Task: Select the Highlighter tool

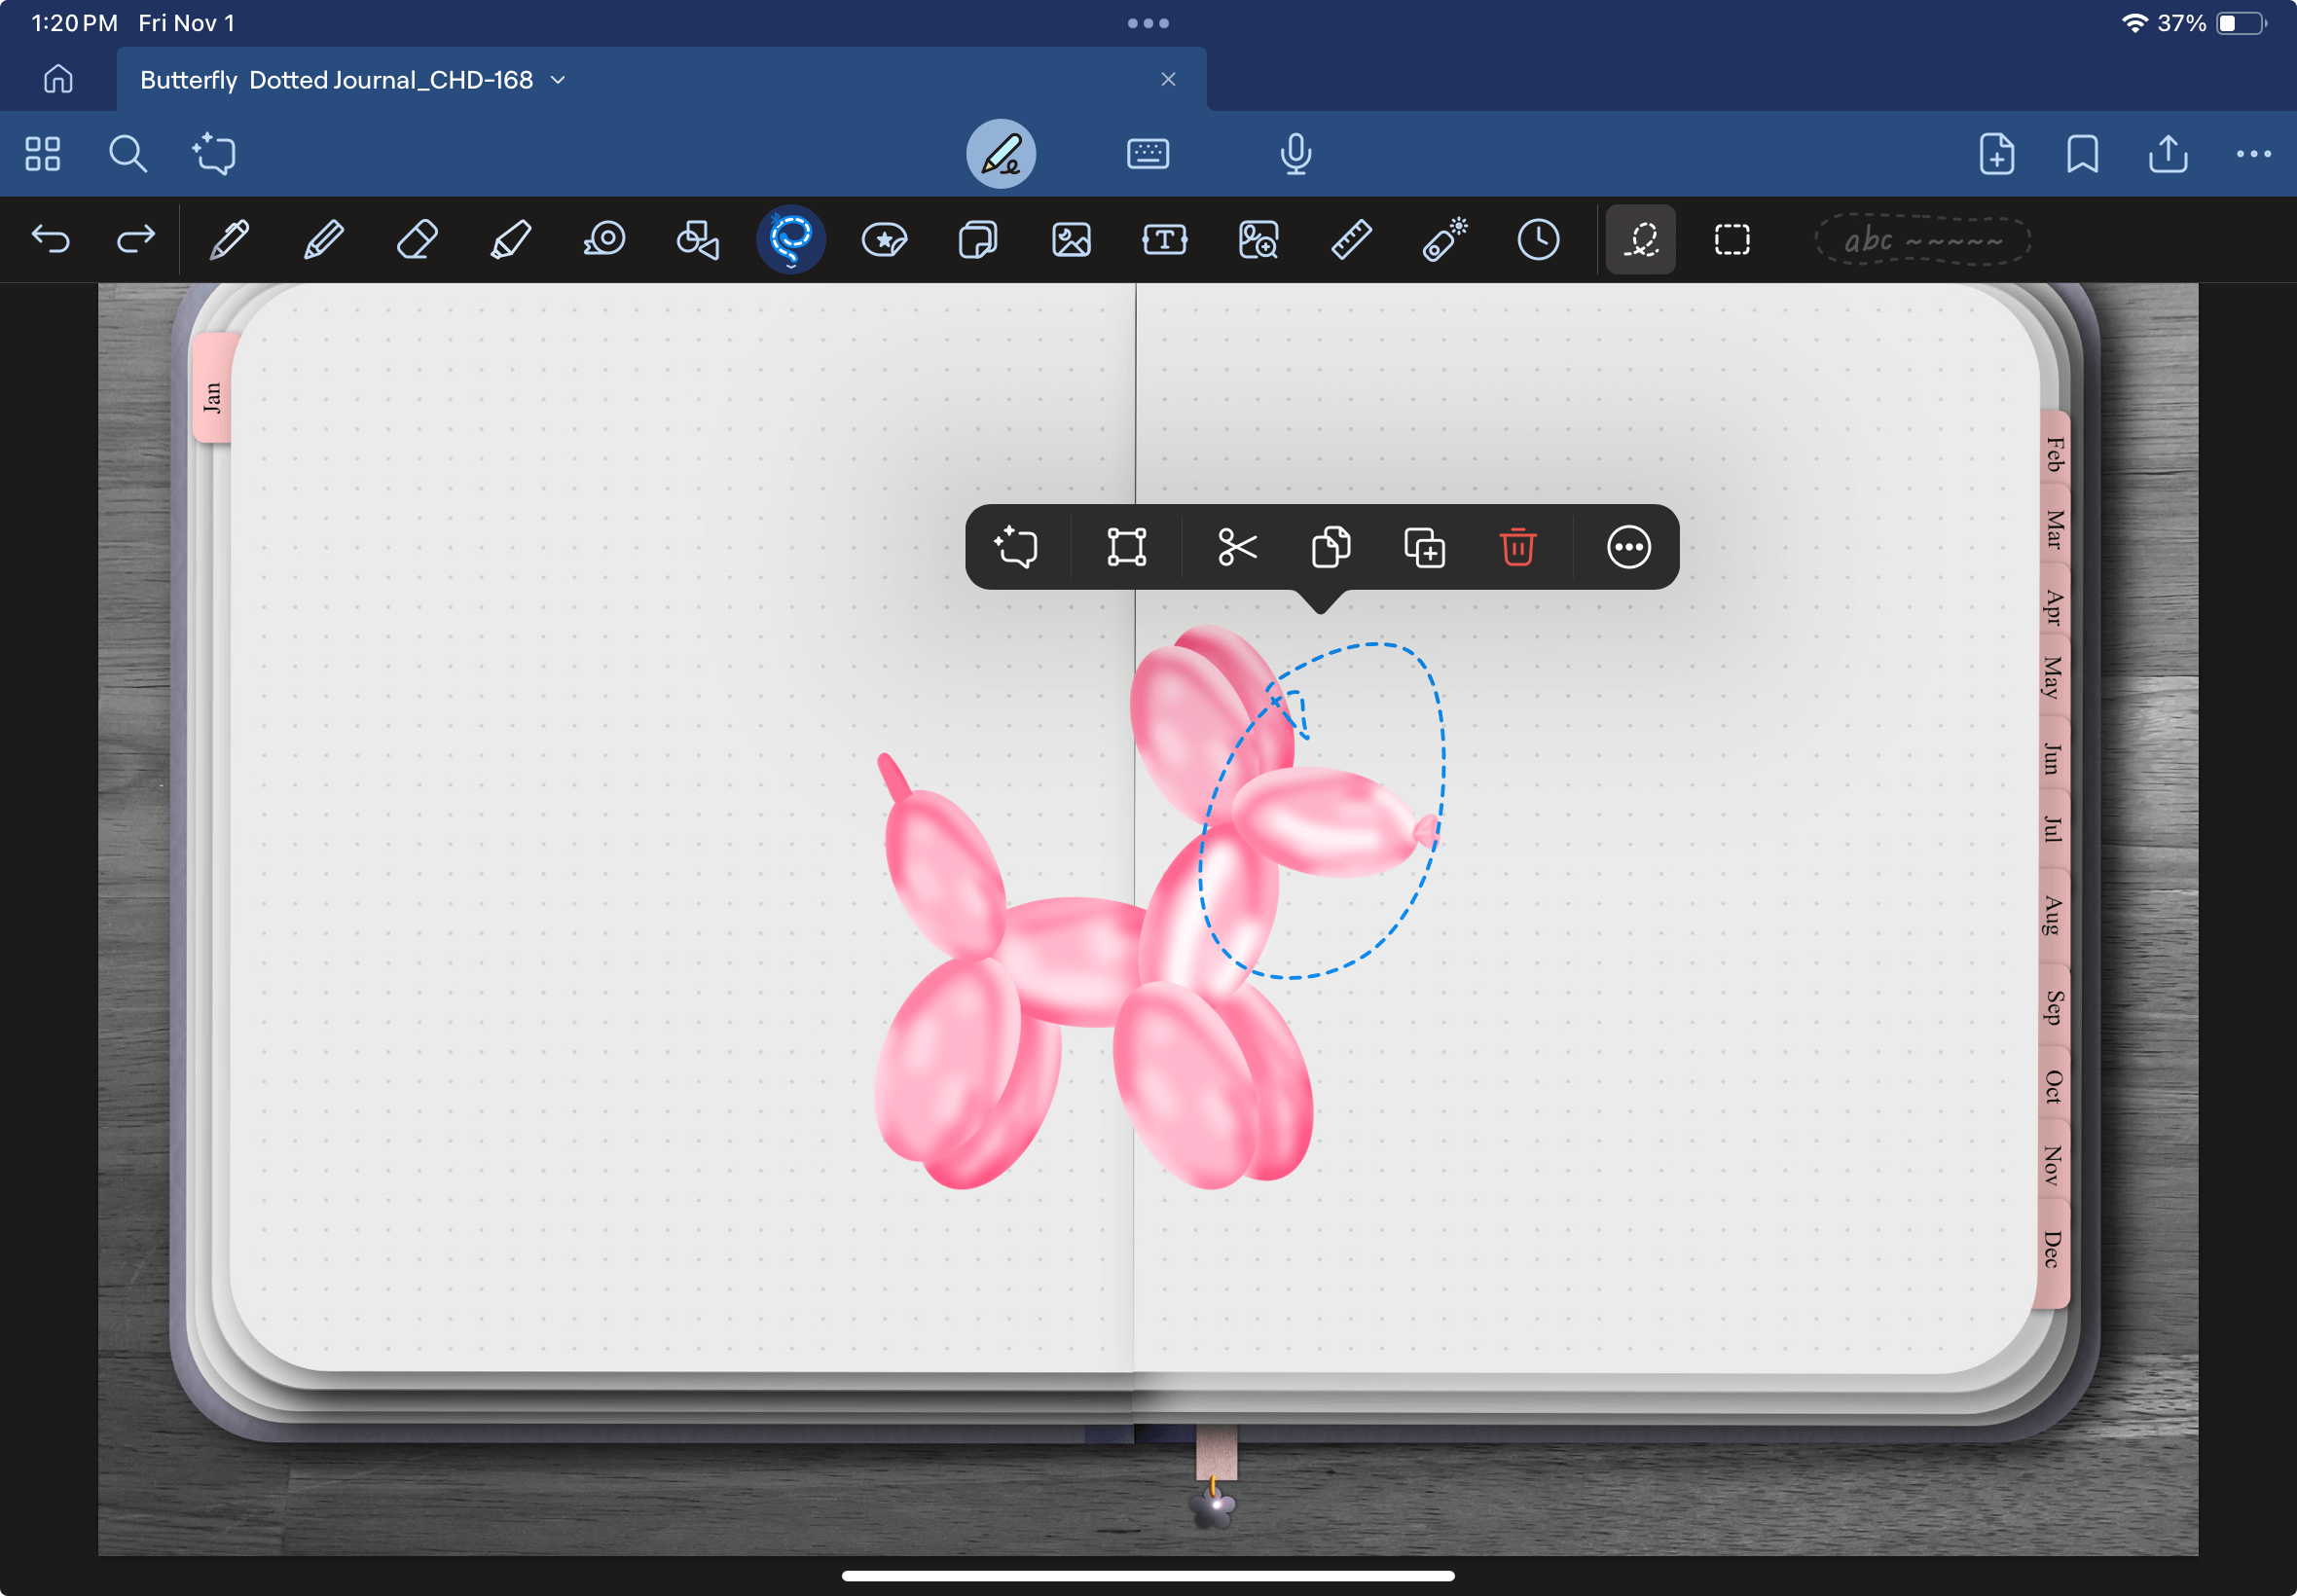Action: coord(510,240)
